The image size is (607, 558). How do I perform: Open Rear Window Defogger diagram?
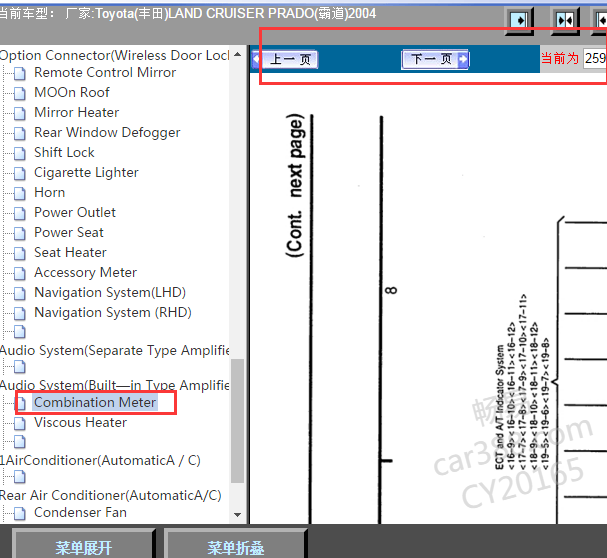click(x=107, y=132)
